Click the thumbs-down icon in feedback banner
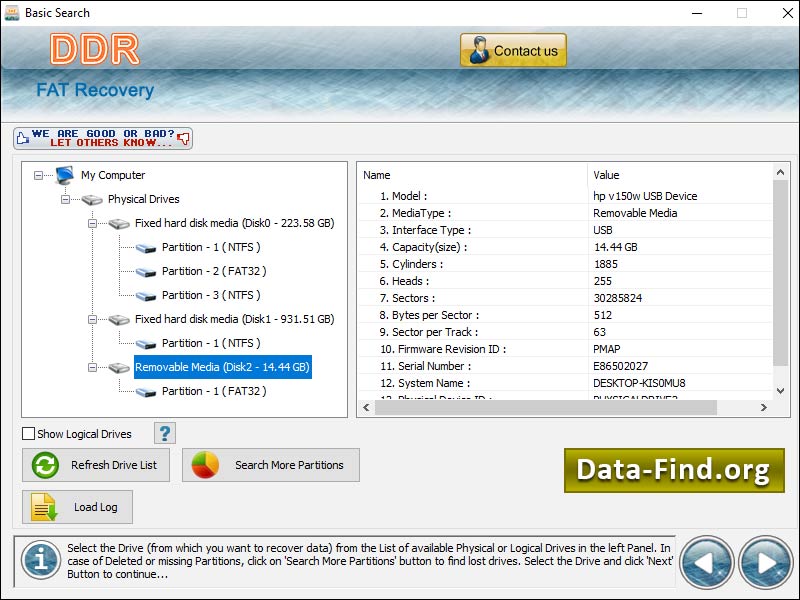This screenshot has height=600, width=800. (183, 137)
